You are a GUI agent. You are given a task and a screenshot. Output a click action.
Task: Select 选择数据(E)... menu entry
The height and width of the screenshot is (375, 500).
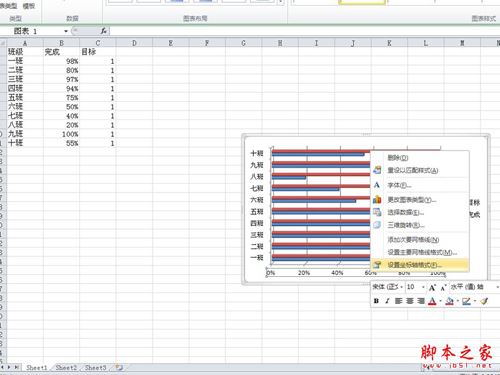pyautogui.click(x=420, y=212)
